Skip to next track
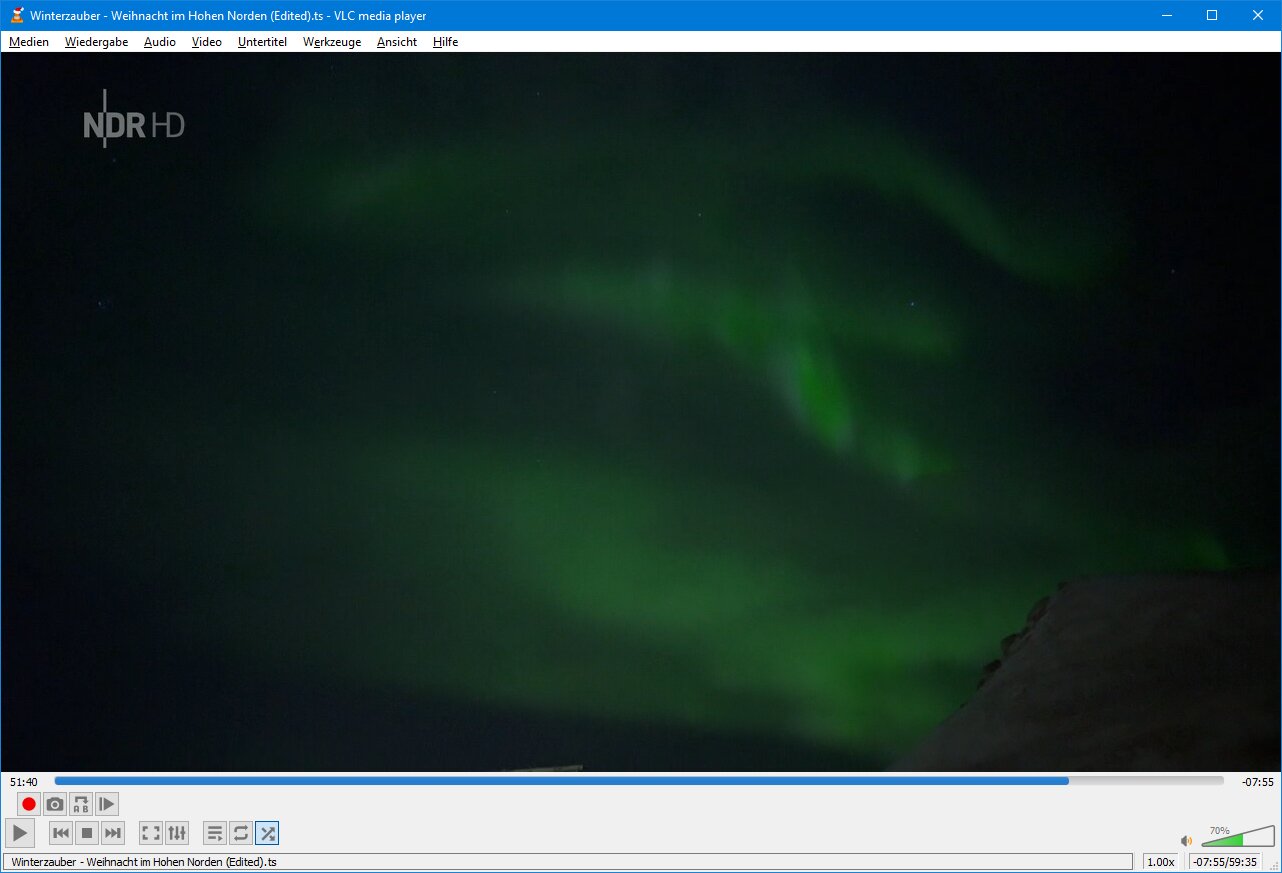1282x873 pixels. (113, 833)
